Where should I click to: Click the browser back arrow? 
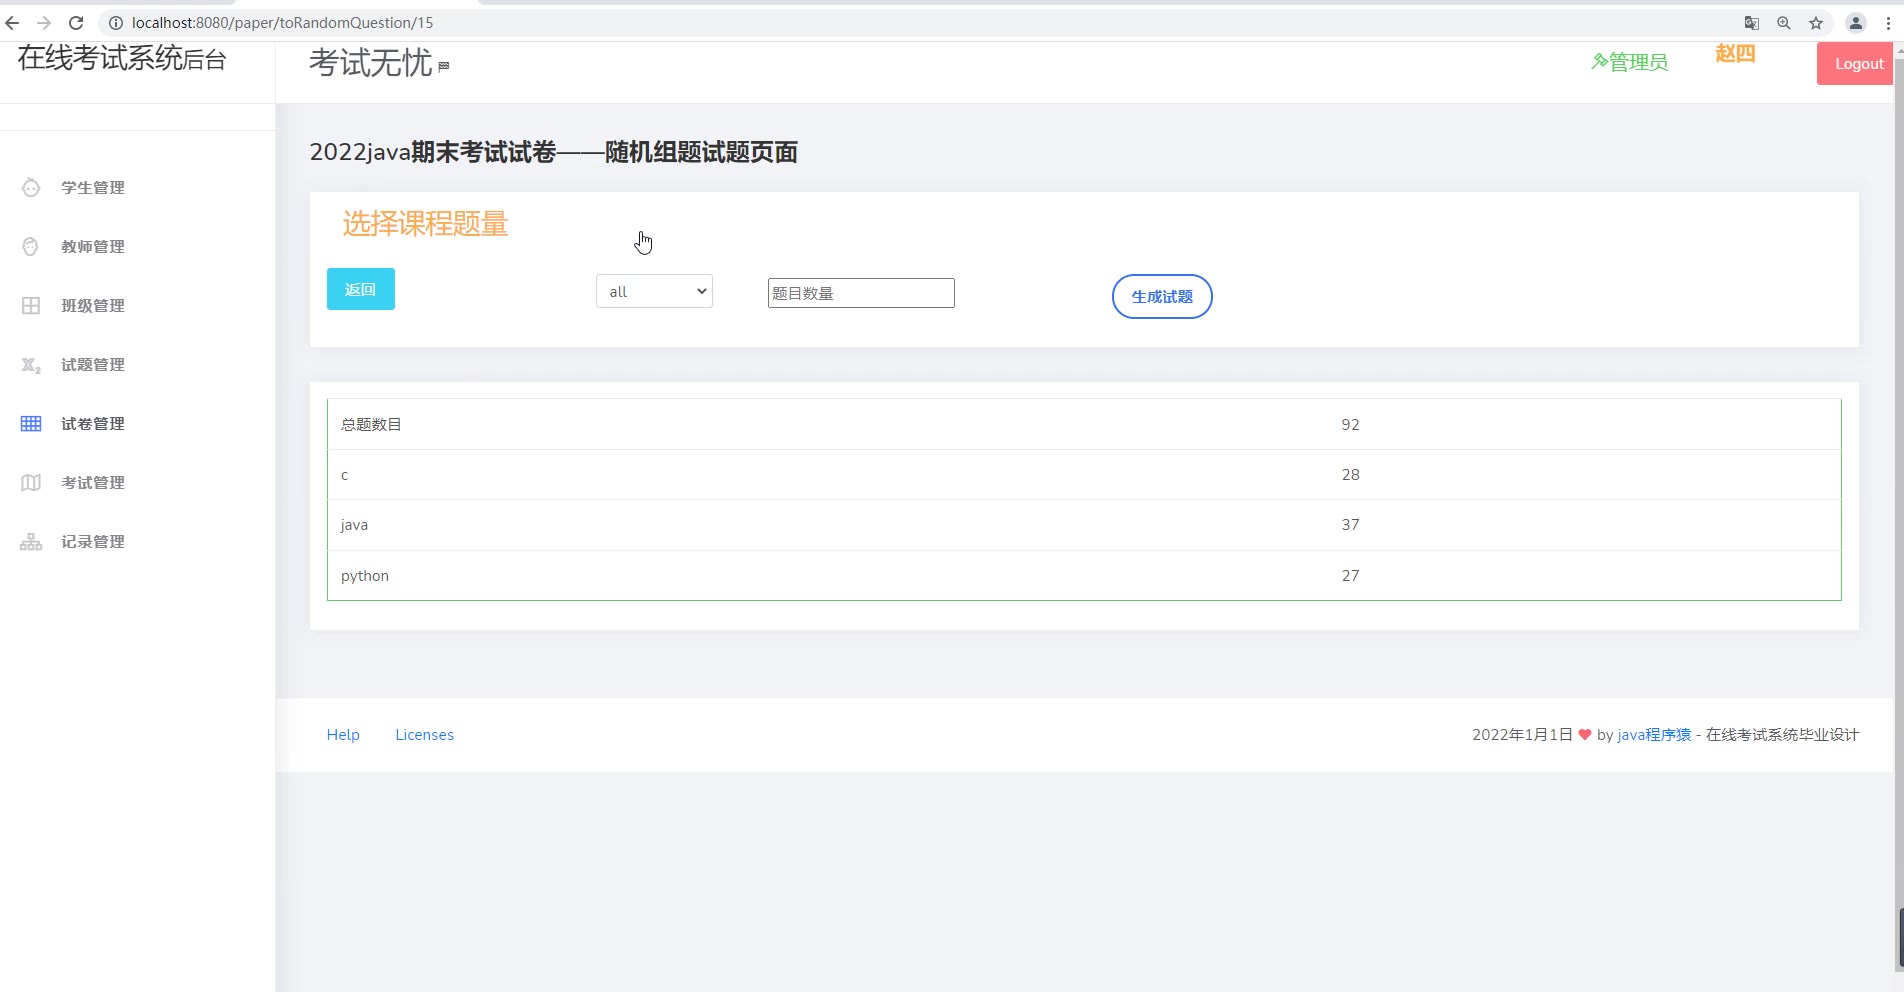12,22
